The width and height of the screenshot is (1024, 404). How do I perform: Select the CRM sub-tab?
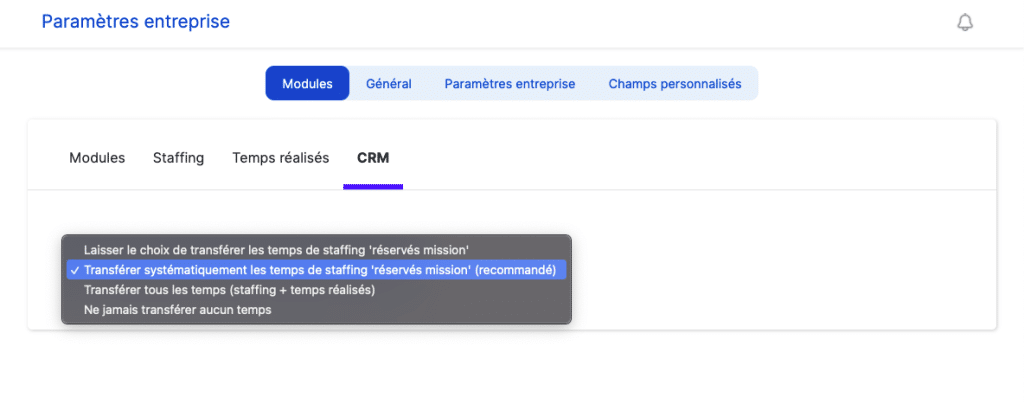(373, 158)
